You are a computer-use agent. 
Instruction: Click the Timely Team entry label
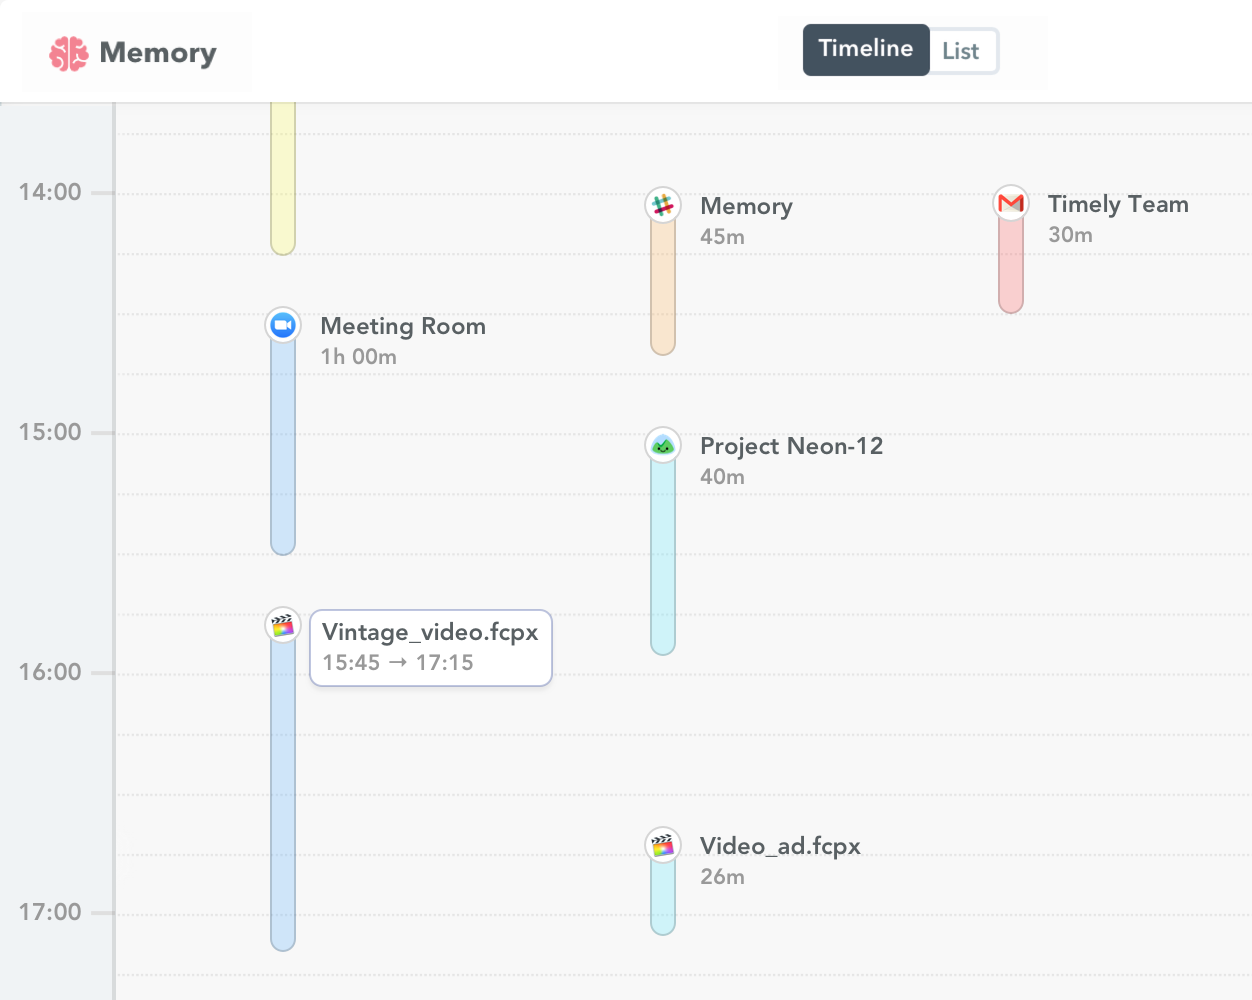[1118, 204]
